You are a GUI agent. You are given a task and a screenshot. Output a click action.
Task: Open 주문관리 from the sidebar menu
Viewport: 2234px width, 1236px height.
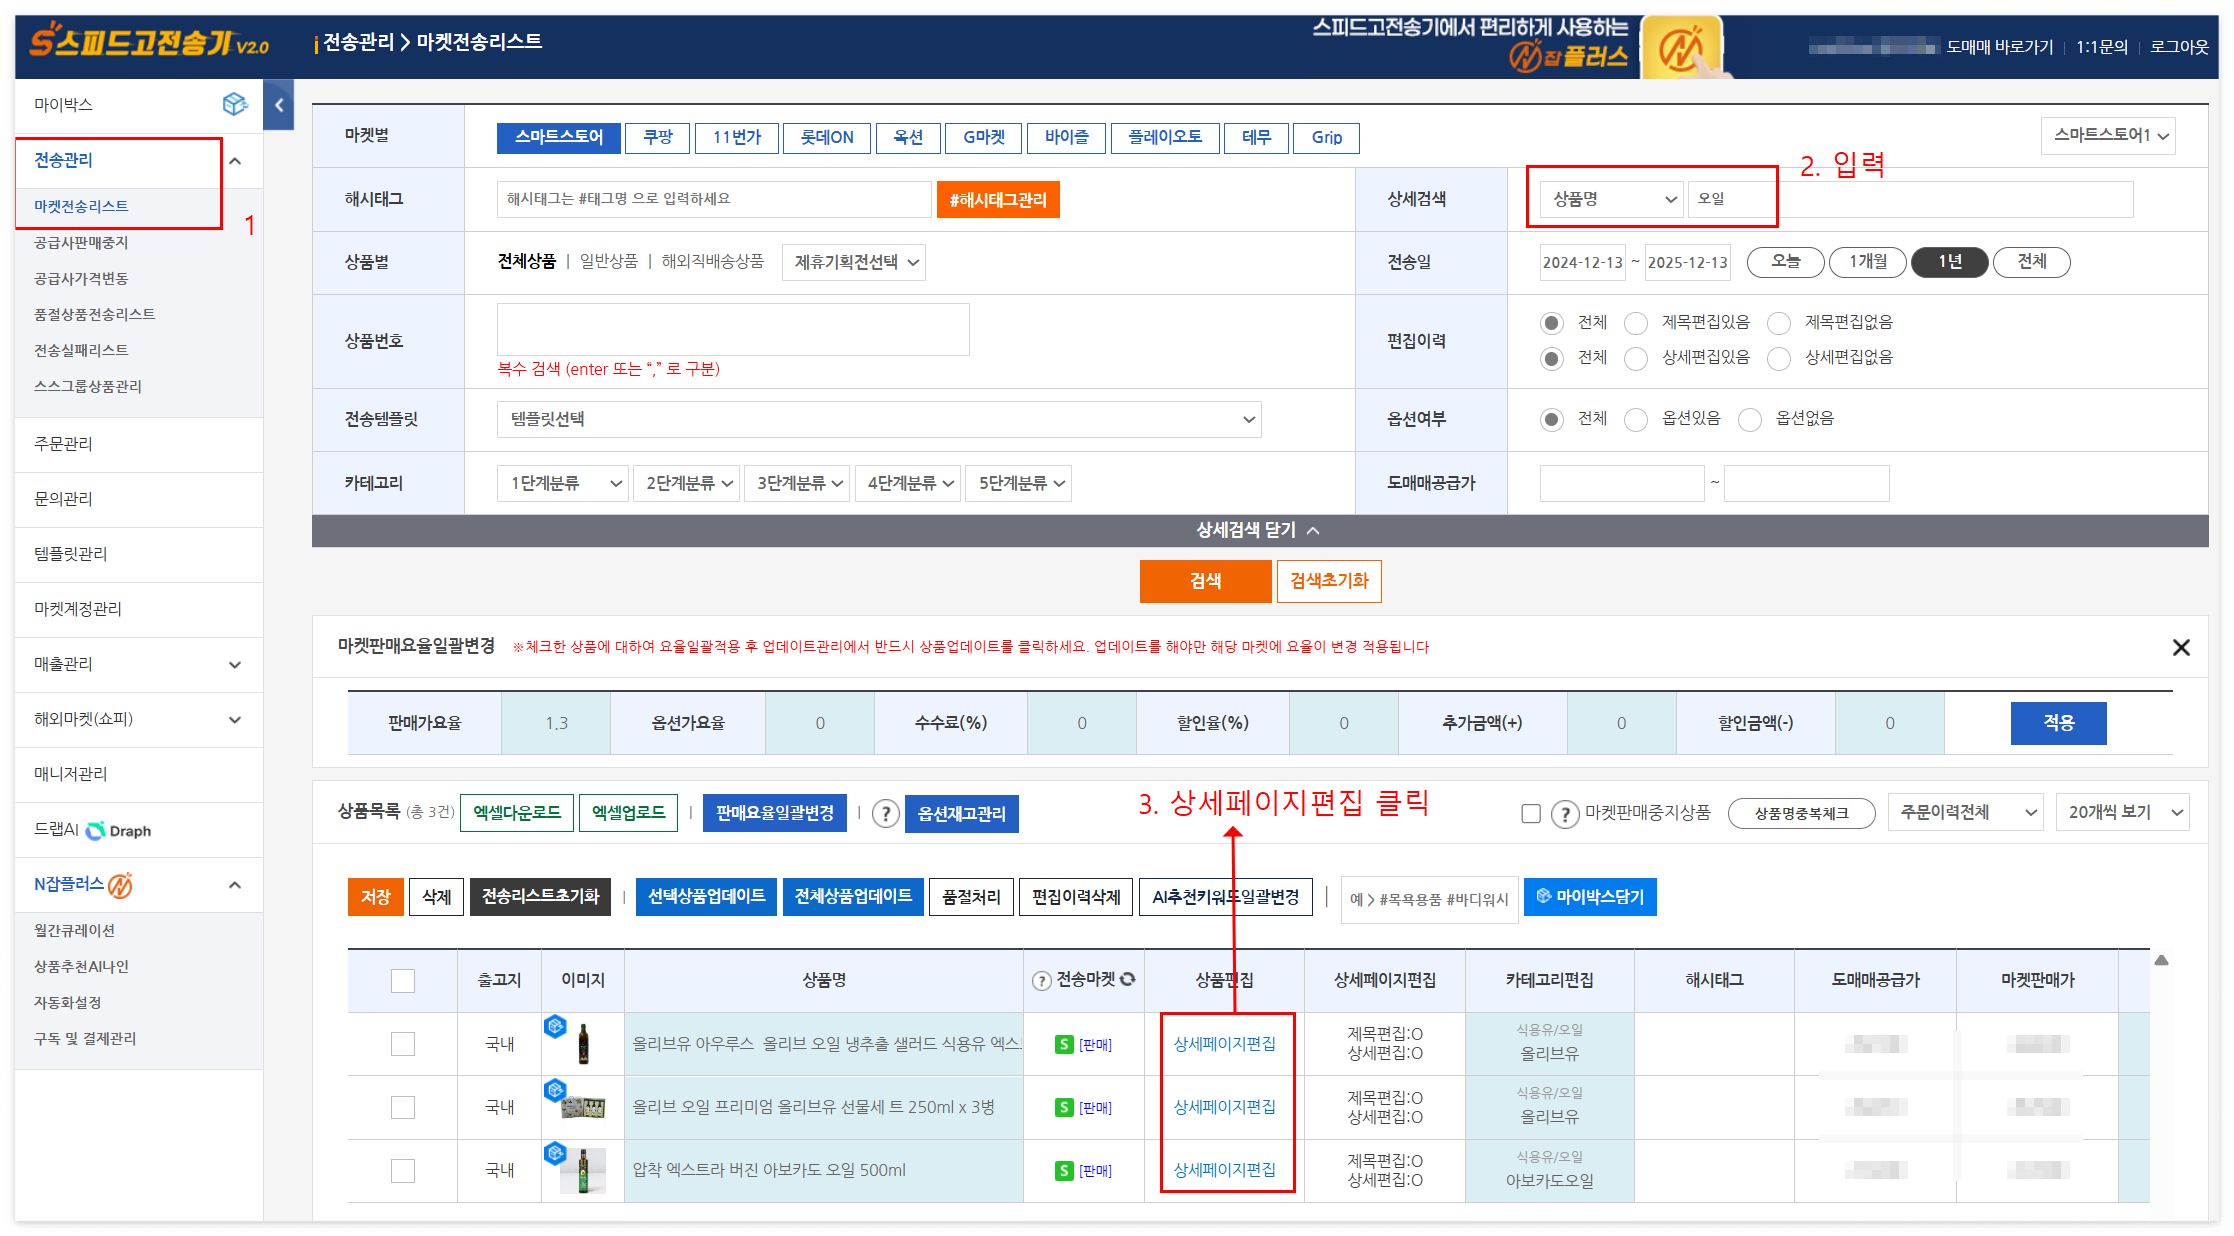[x=62, y=443]
